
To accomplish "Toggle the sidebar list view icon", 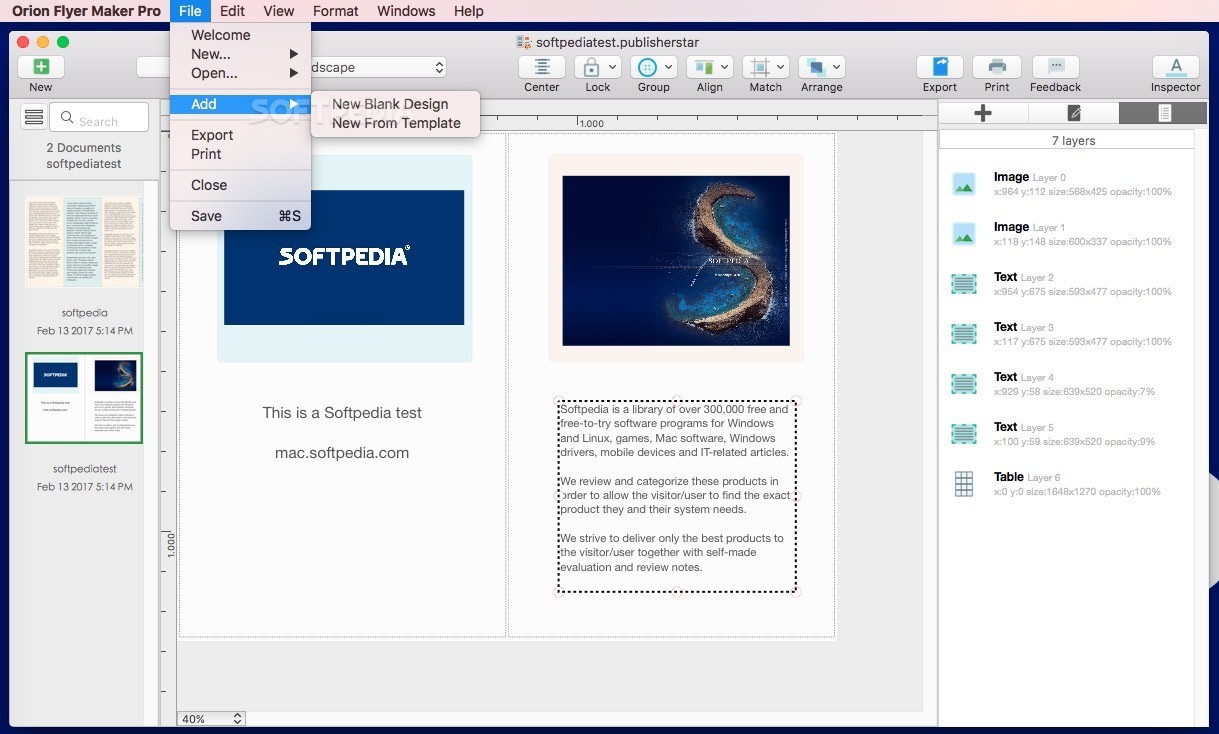I will (34, 117).
